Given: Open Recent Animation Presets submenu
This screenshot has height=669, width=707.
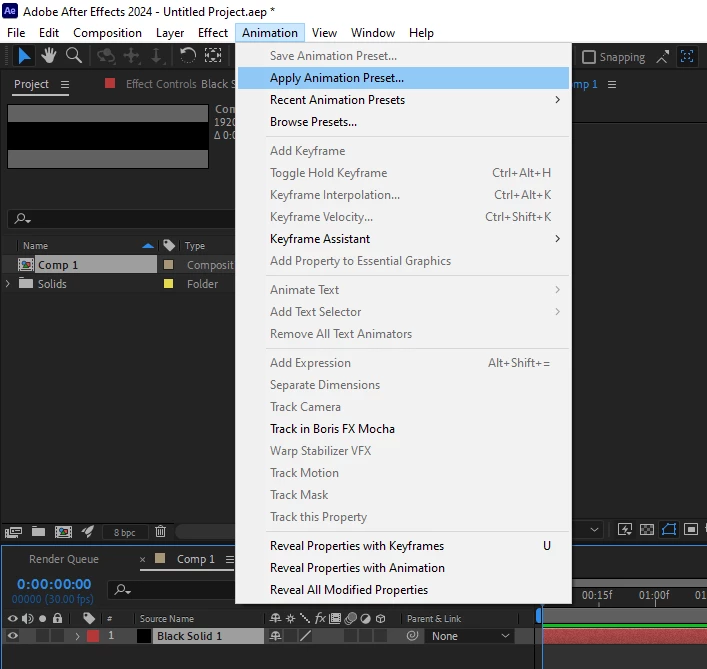Looking at the screenshot, I should click(404, 100).
